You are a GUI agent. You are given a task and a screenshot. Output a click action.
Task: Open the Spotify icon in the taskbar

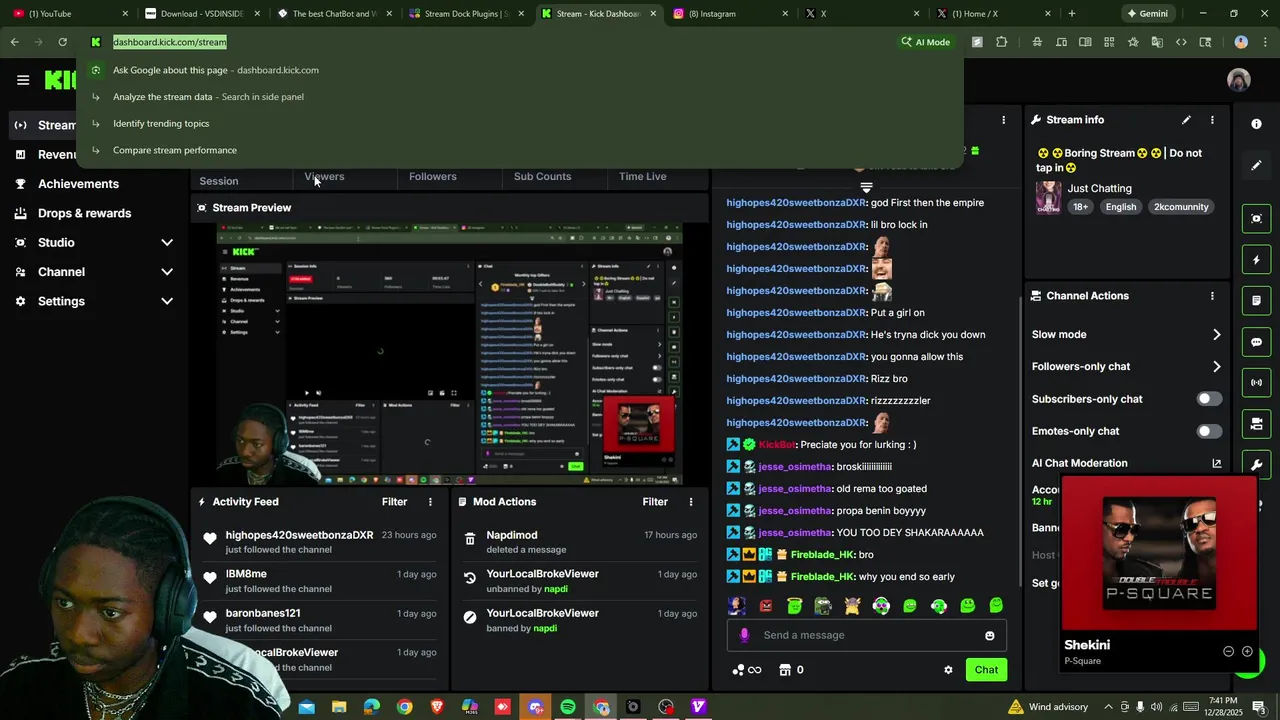(568, 707)
